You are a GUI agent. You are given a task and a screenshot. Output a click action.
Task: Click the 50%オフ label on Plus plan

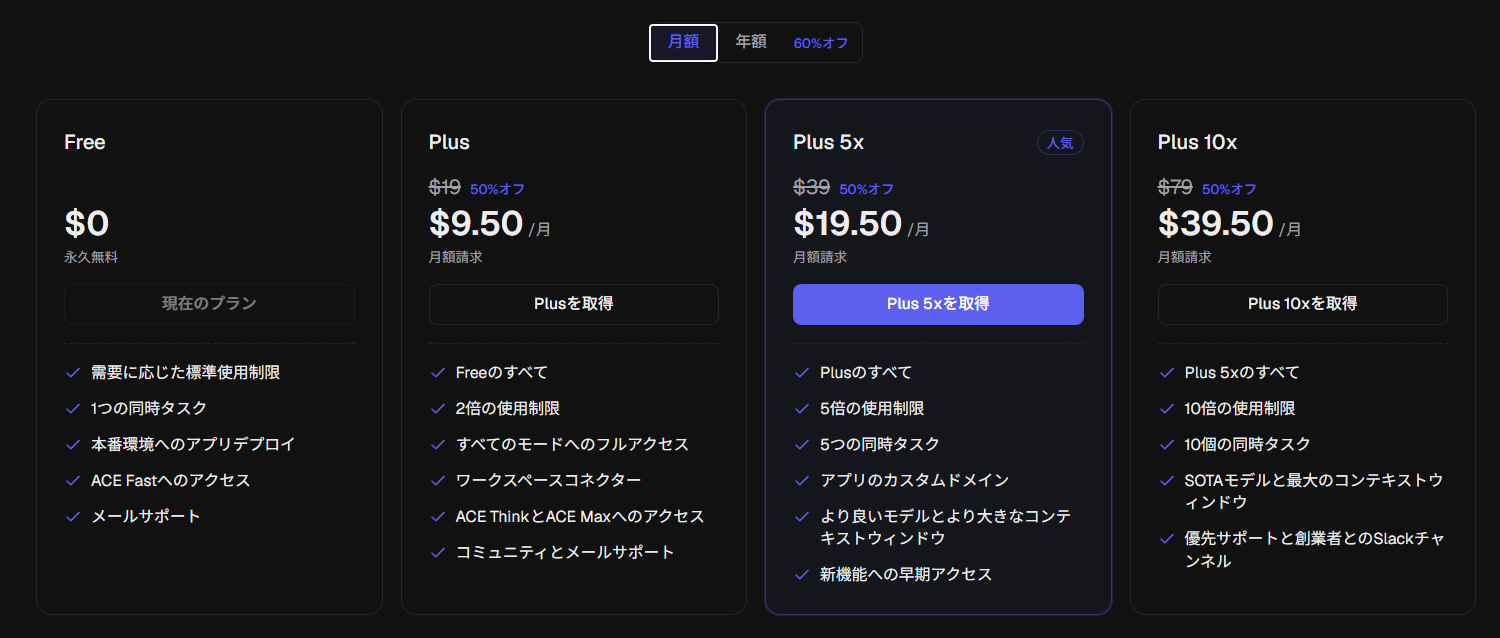pos(497,189)
